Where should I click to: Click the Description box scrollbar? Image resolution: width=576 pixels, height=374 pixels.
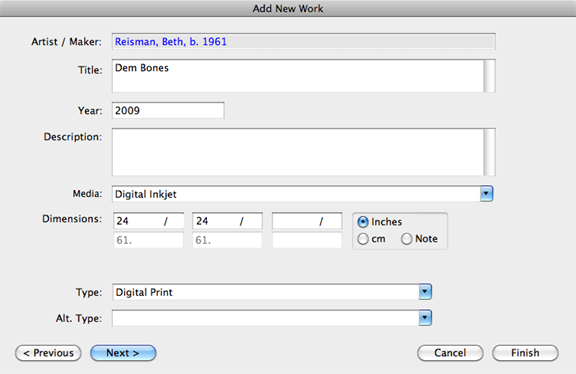489,152
